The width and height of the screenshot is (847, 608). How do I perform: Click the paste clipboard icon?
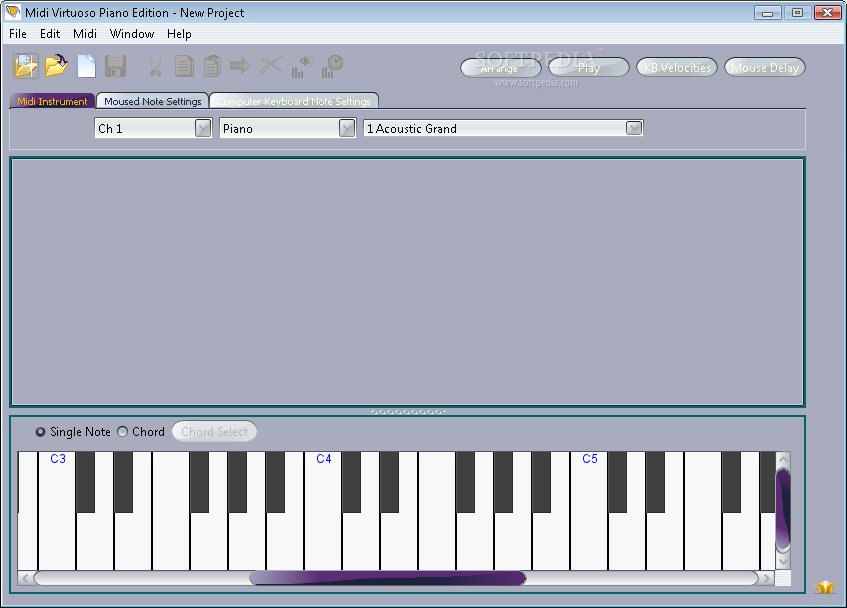tap(212, 66)
